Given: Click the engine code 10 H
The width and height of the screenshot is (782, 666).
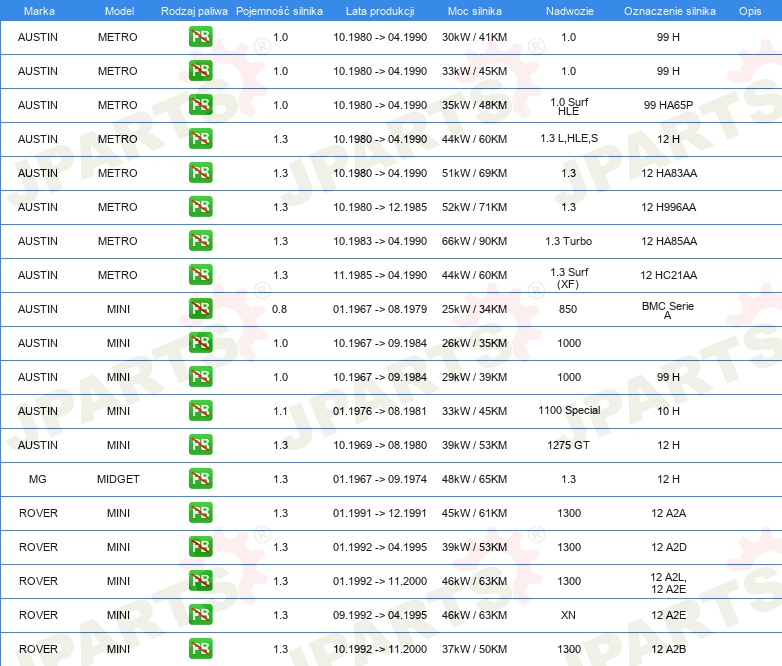Looking at the screenshot, I should pyautogui.click(x=668, y=411).
